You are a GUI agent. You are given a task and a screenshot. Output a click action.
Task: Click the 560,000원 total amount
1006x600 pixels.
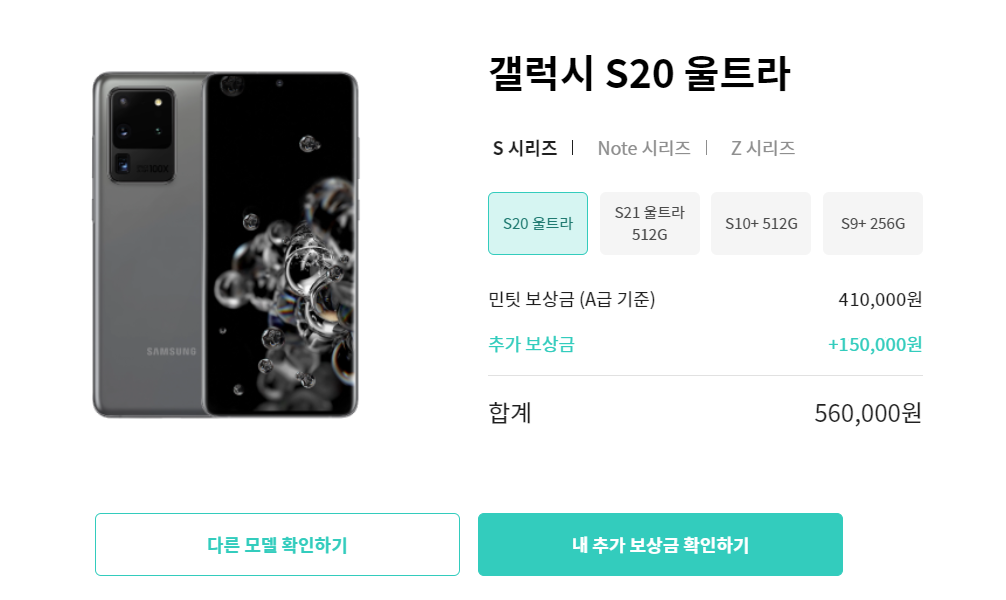click(868, 413)
